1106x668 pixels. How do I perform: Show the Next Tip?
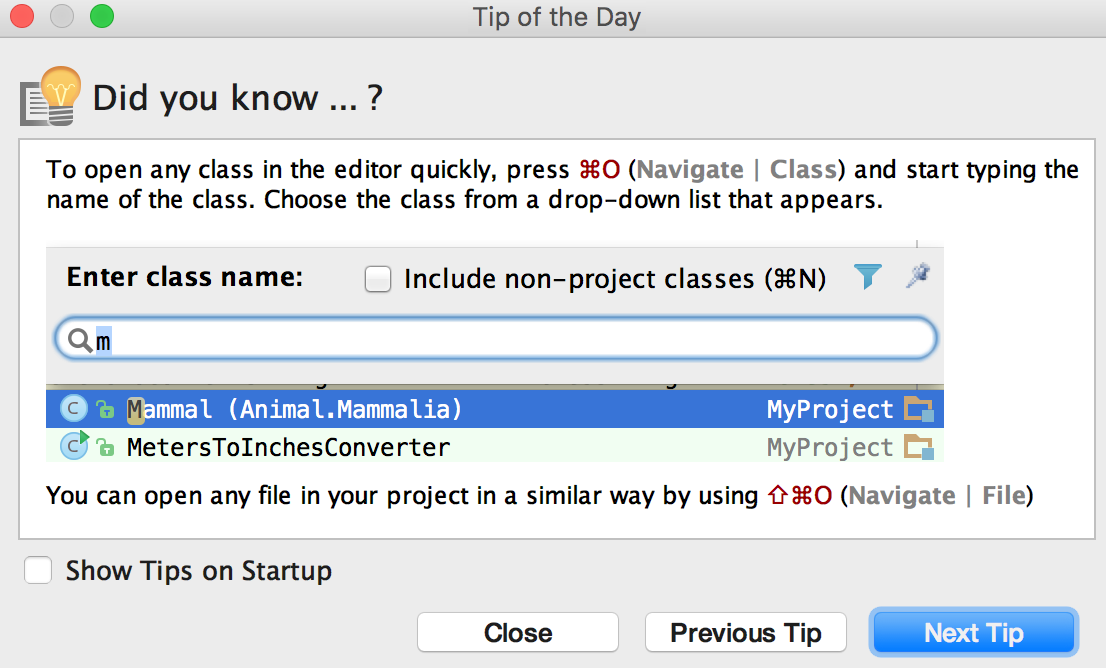pos(973,633)
